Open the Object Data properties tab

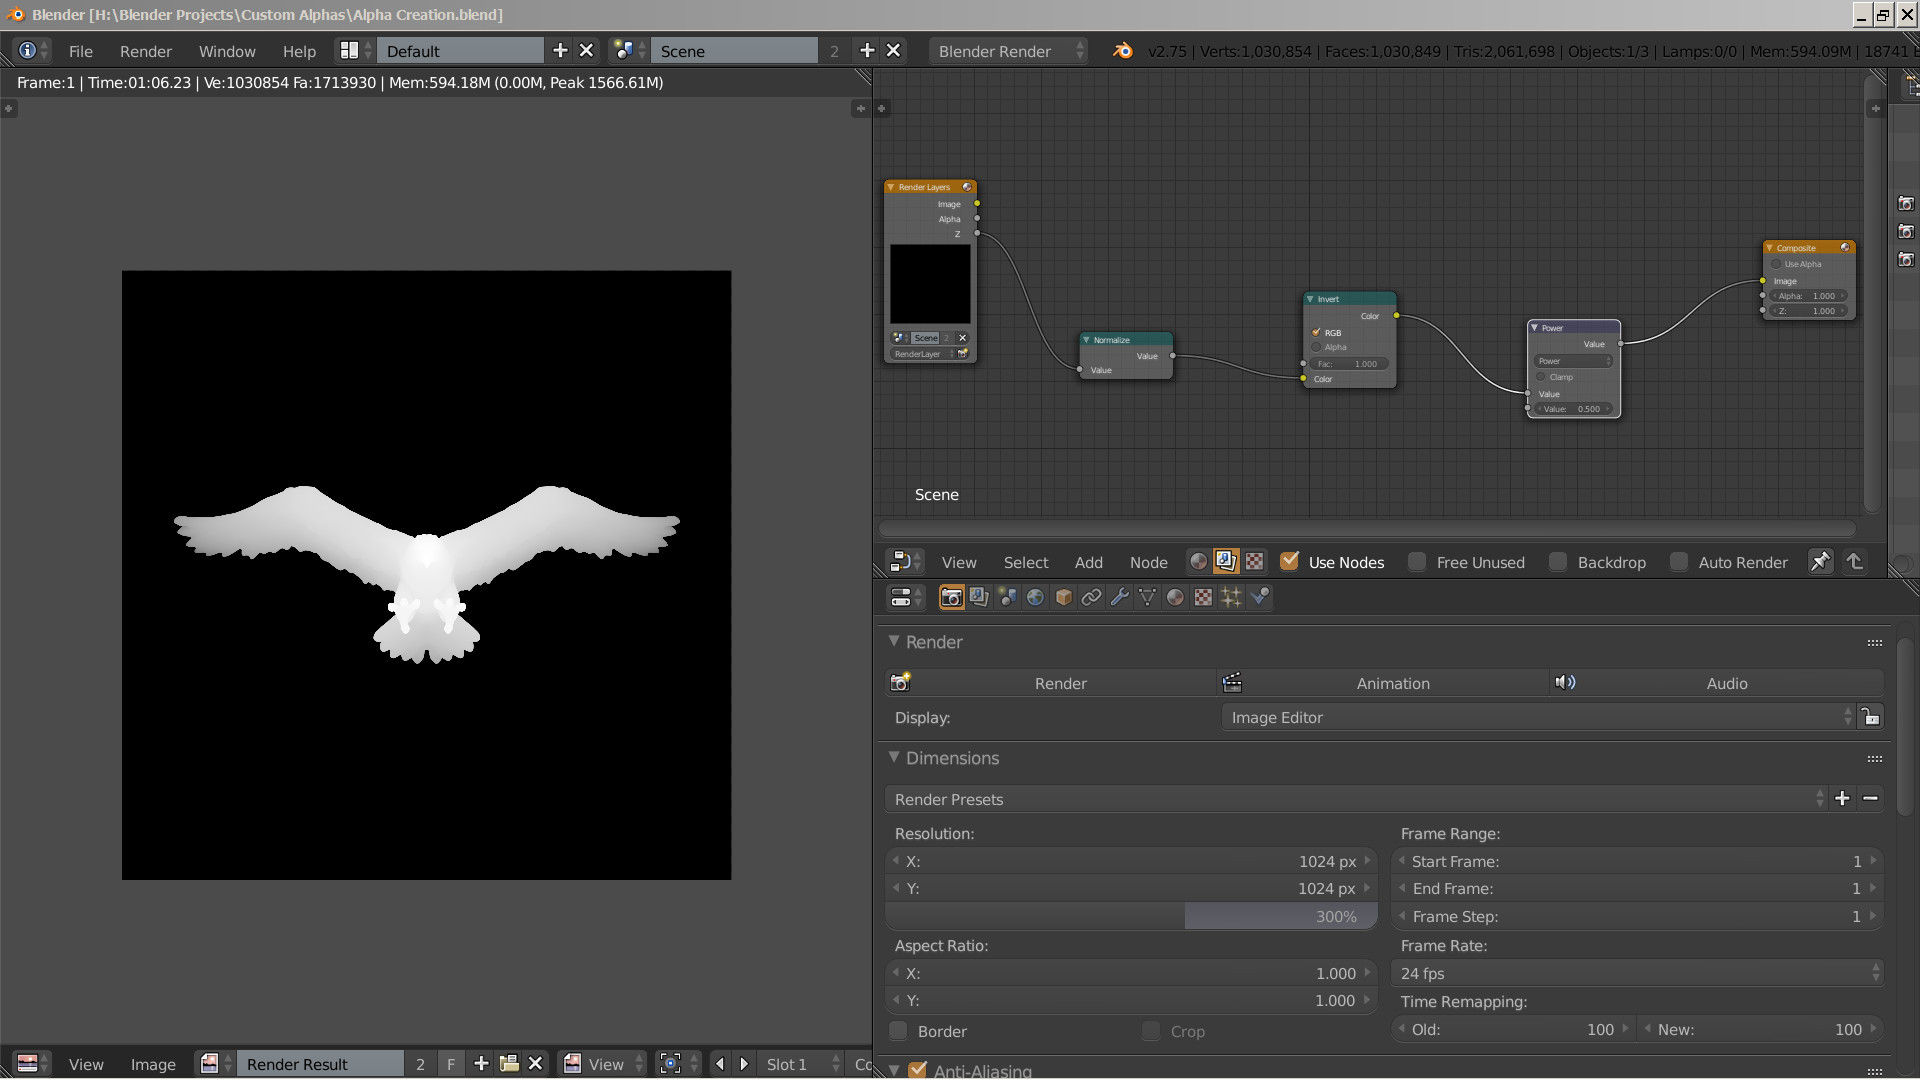(1148, 597)
